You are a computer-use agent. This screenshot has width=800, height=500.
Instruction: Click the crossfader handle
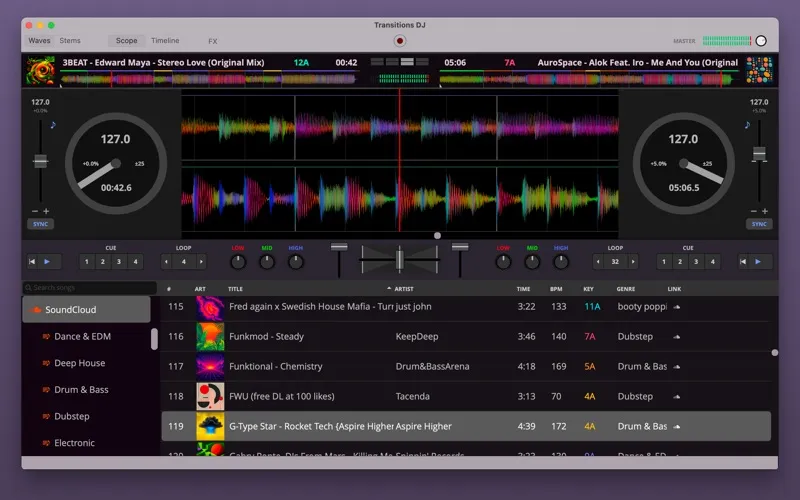(399, 260)
